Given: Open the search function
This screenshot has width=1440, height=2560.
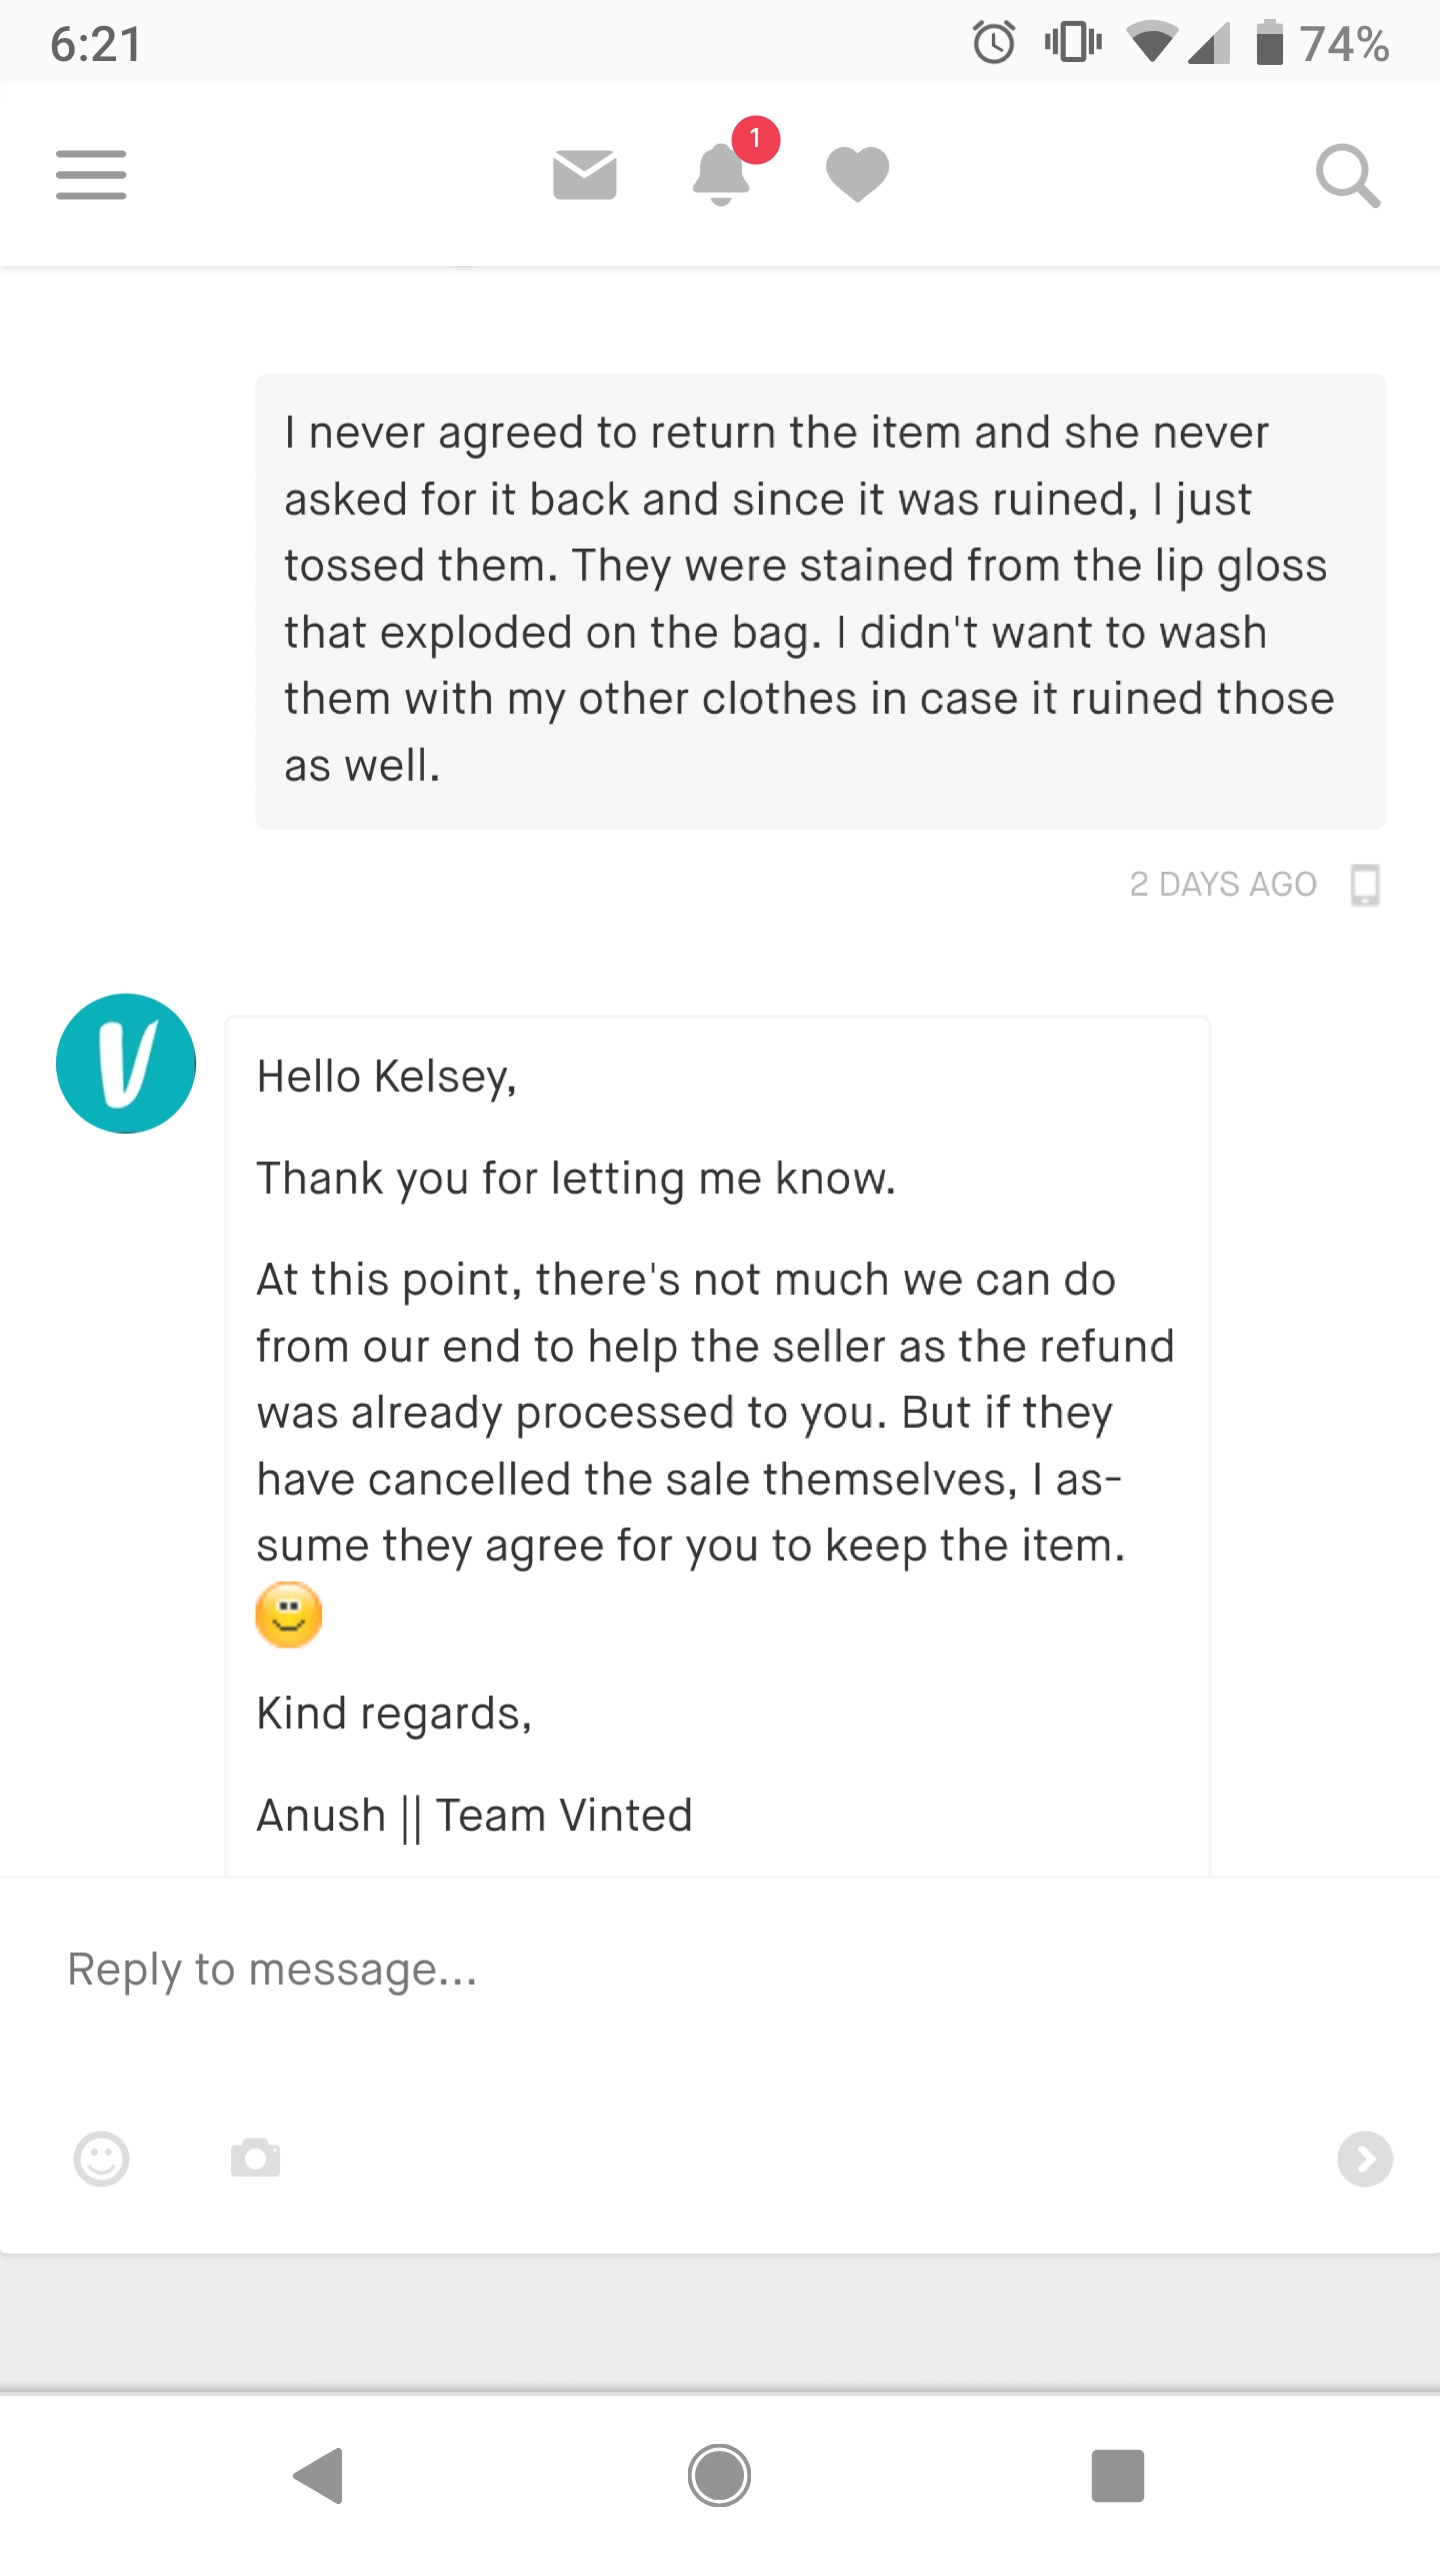Looking at the screenshot, I should (1347, 176).
